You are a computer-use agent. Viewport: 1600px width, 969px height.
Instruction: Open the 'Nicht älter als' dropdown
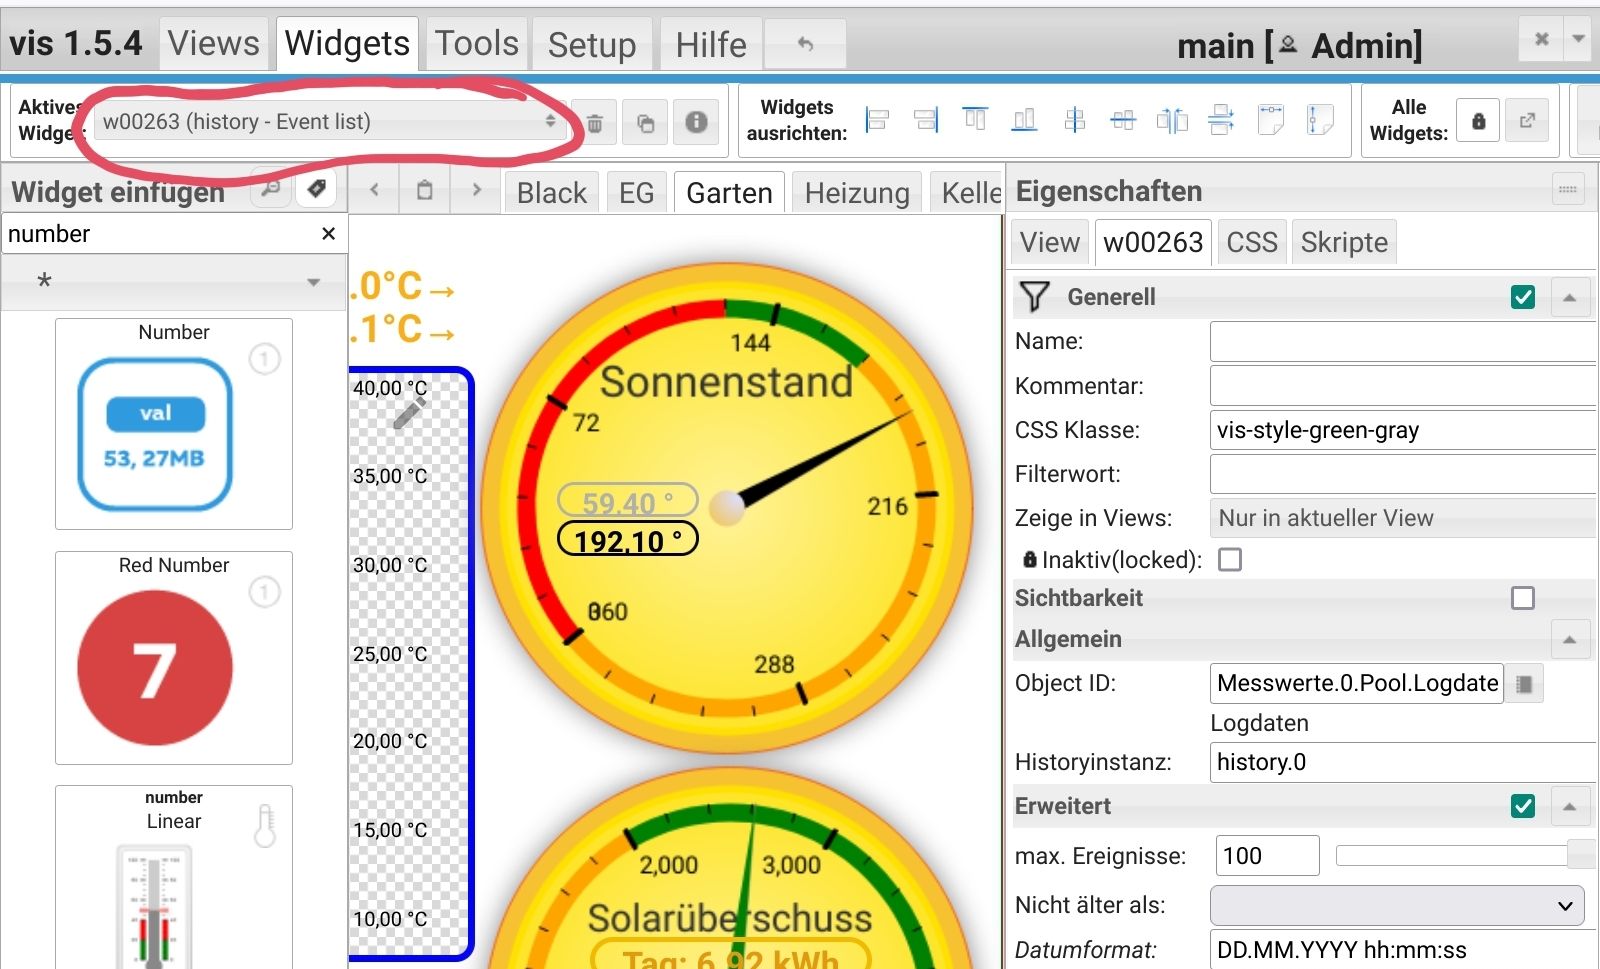(1396, 906)
